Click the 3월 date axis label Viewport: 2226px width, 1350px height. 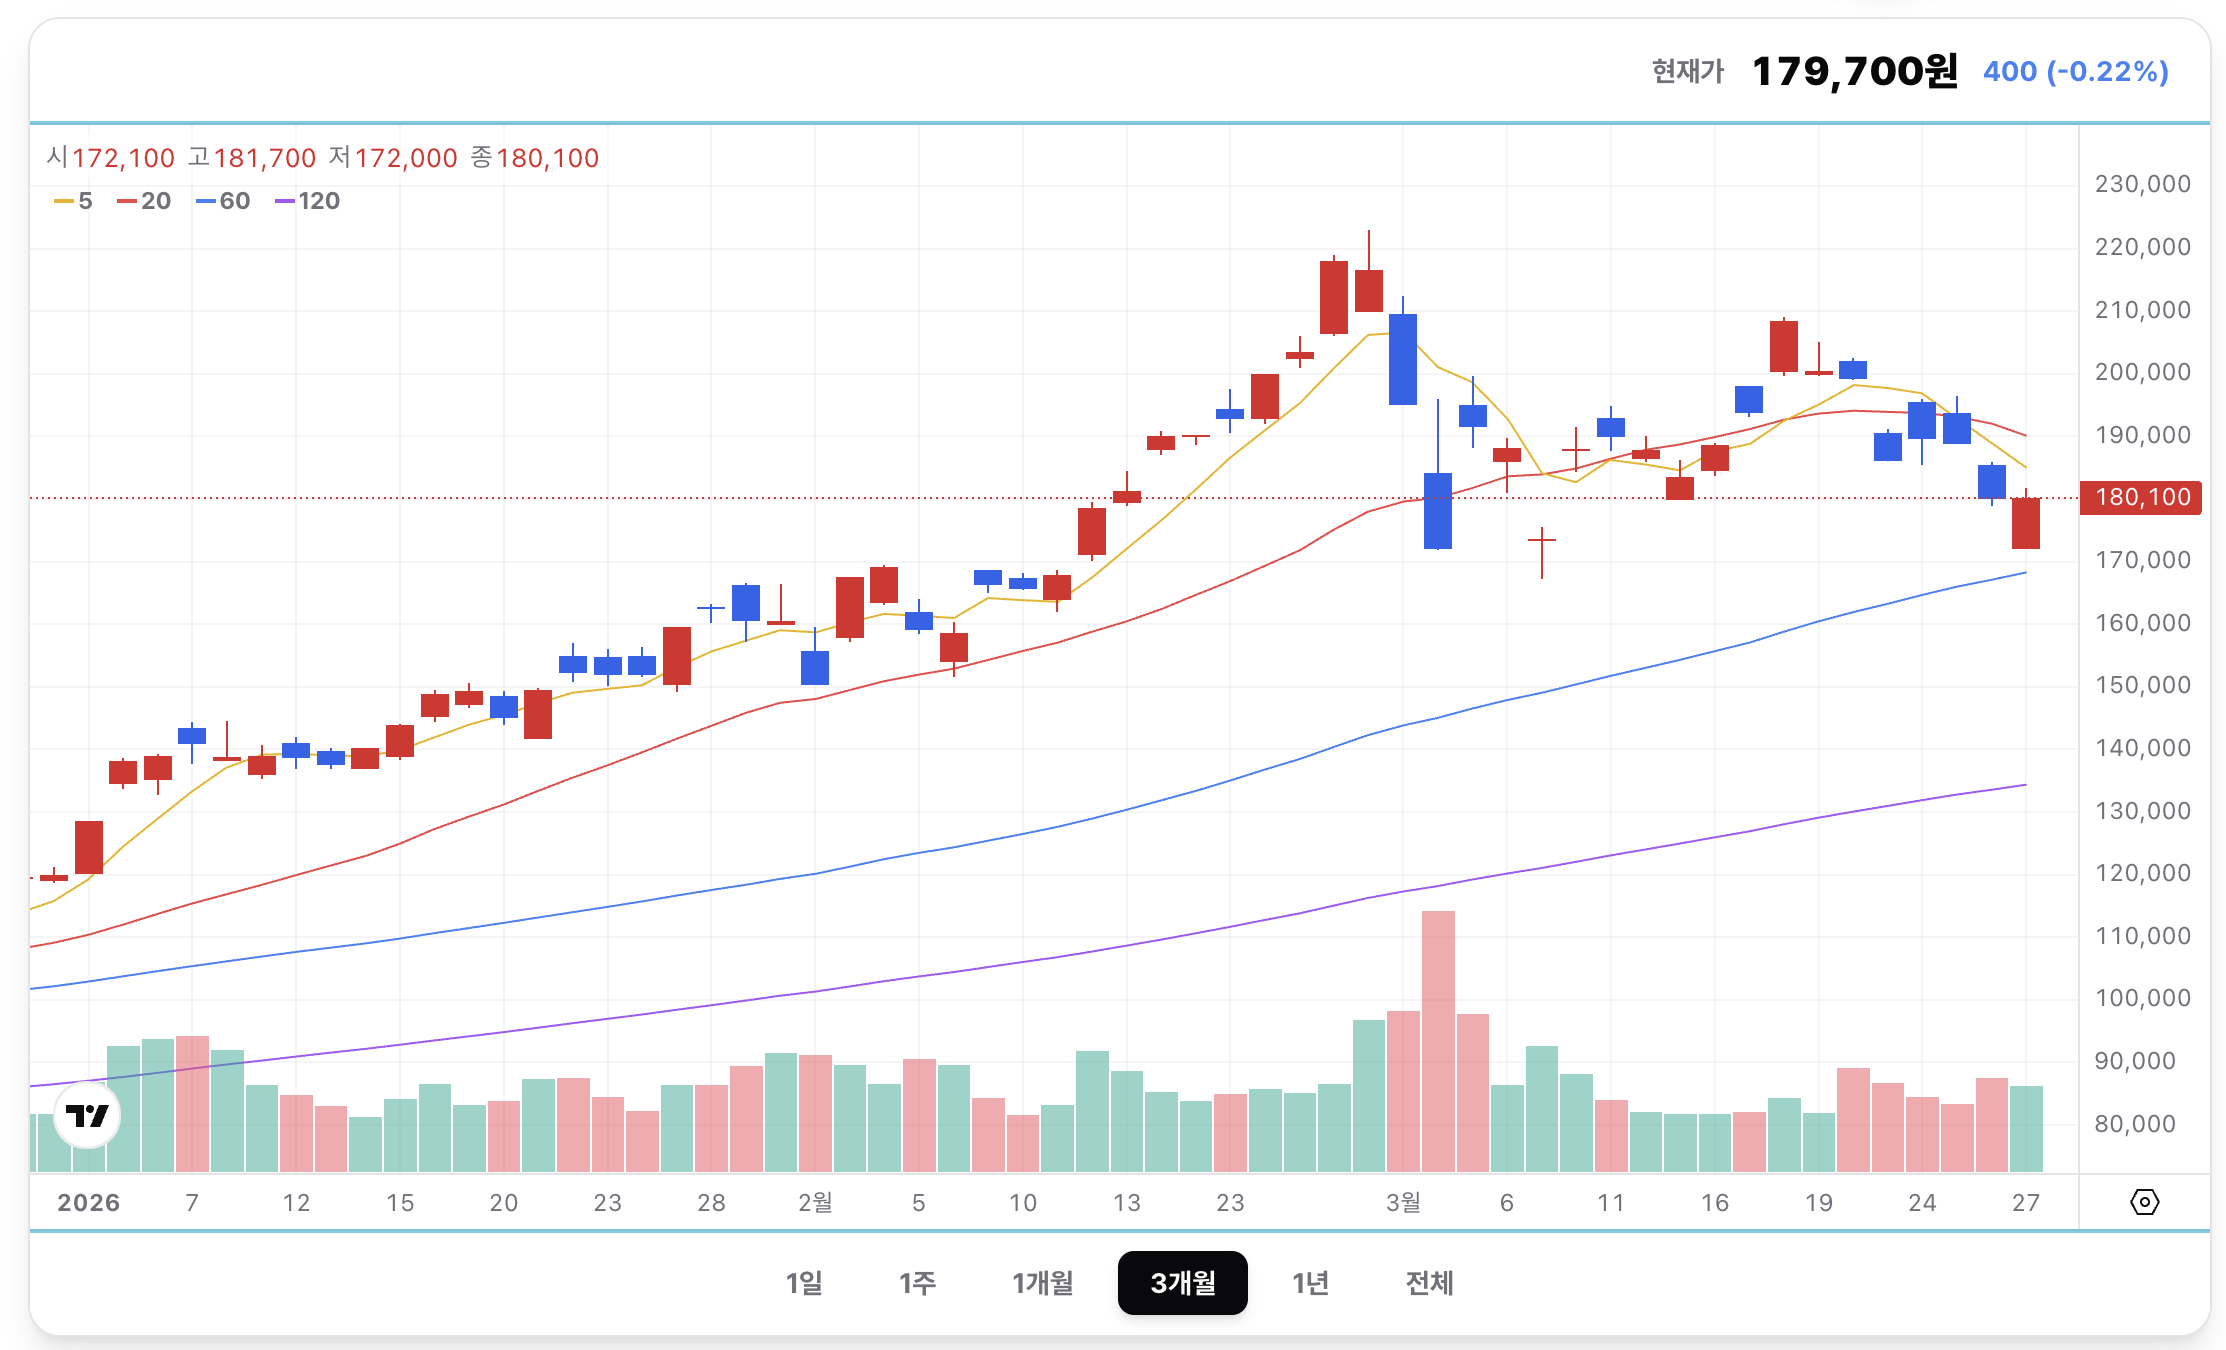[x=1403, y=1202]
